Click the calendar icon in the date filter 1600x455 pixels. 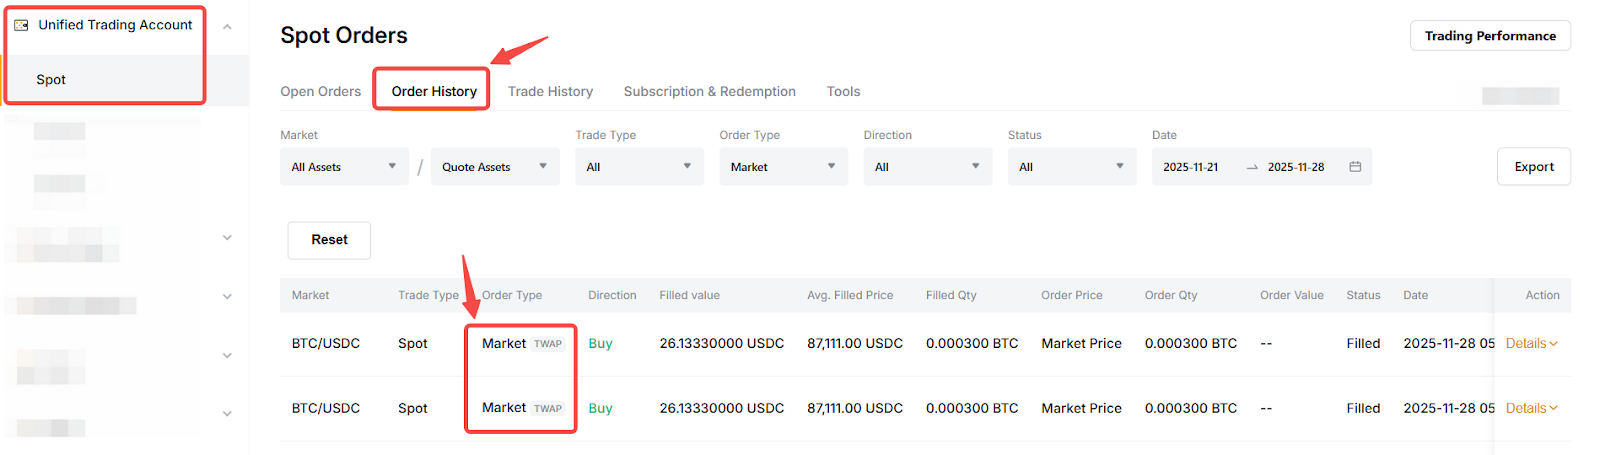coord(1355,167)
